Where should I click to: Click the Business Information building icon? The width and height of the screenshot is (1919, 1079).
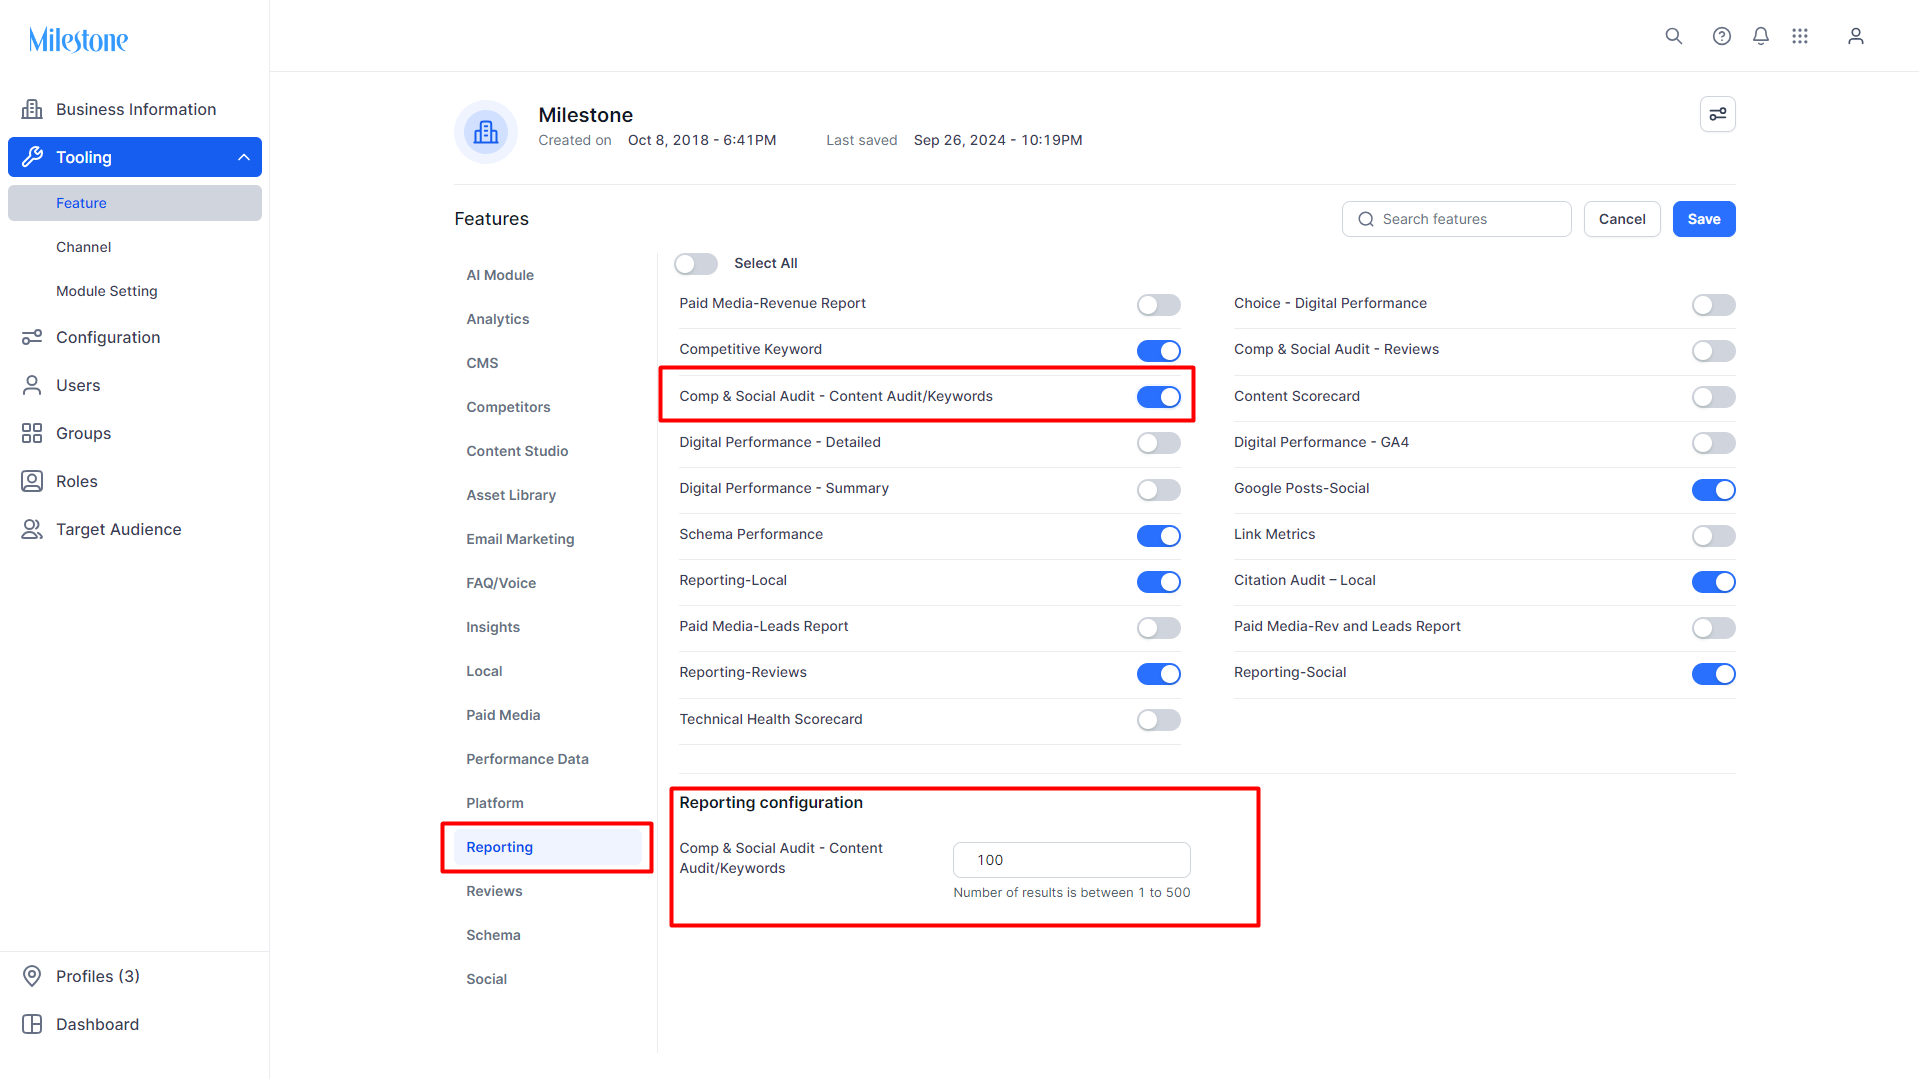[32, 109]
